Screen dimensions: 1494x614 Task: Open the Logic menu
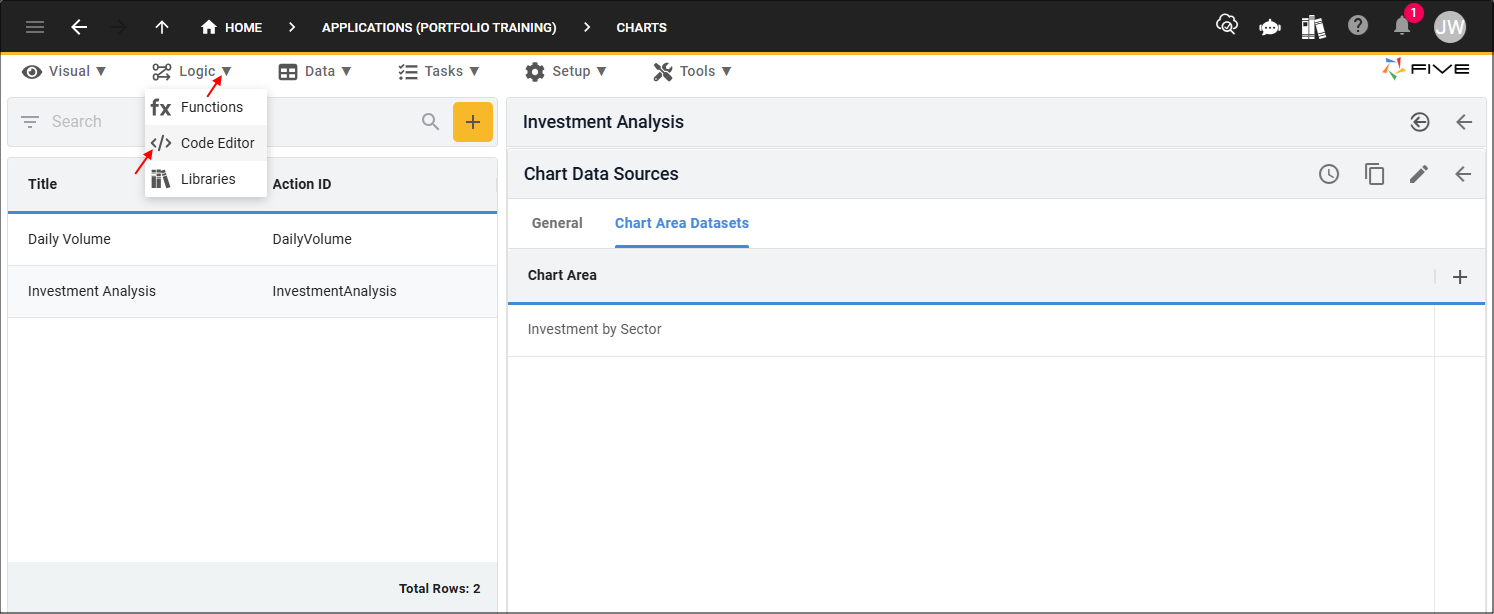pyautogui.click(x=192, y=71)
